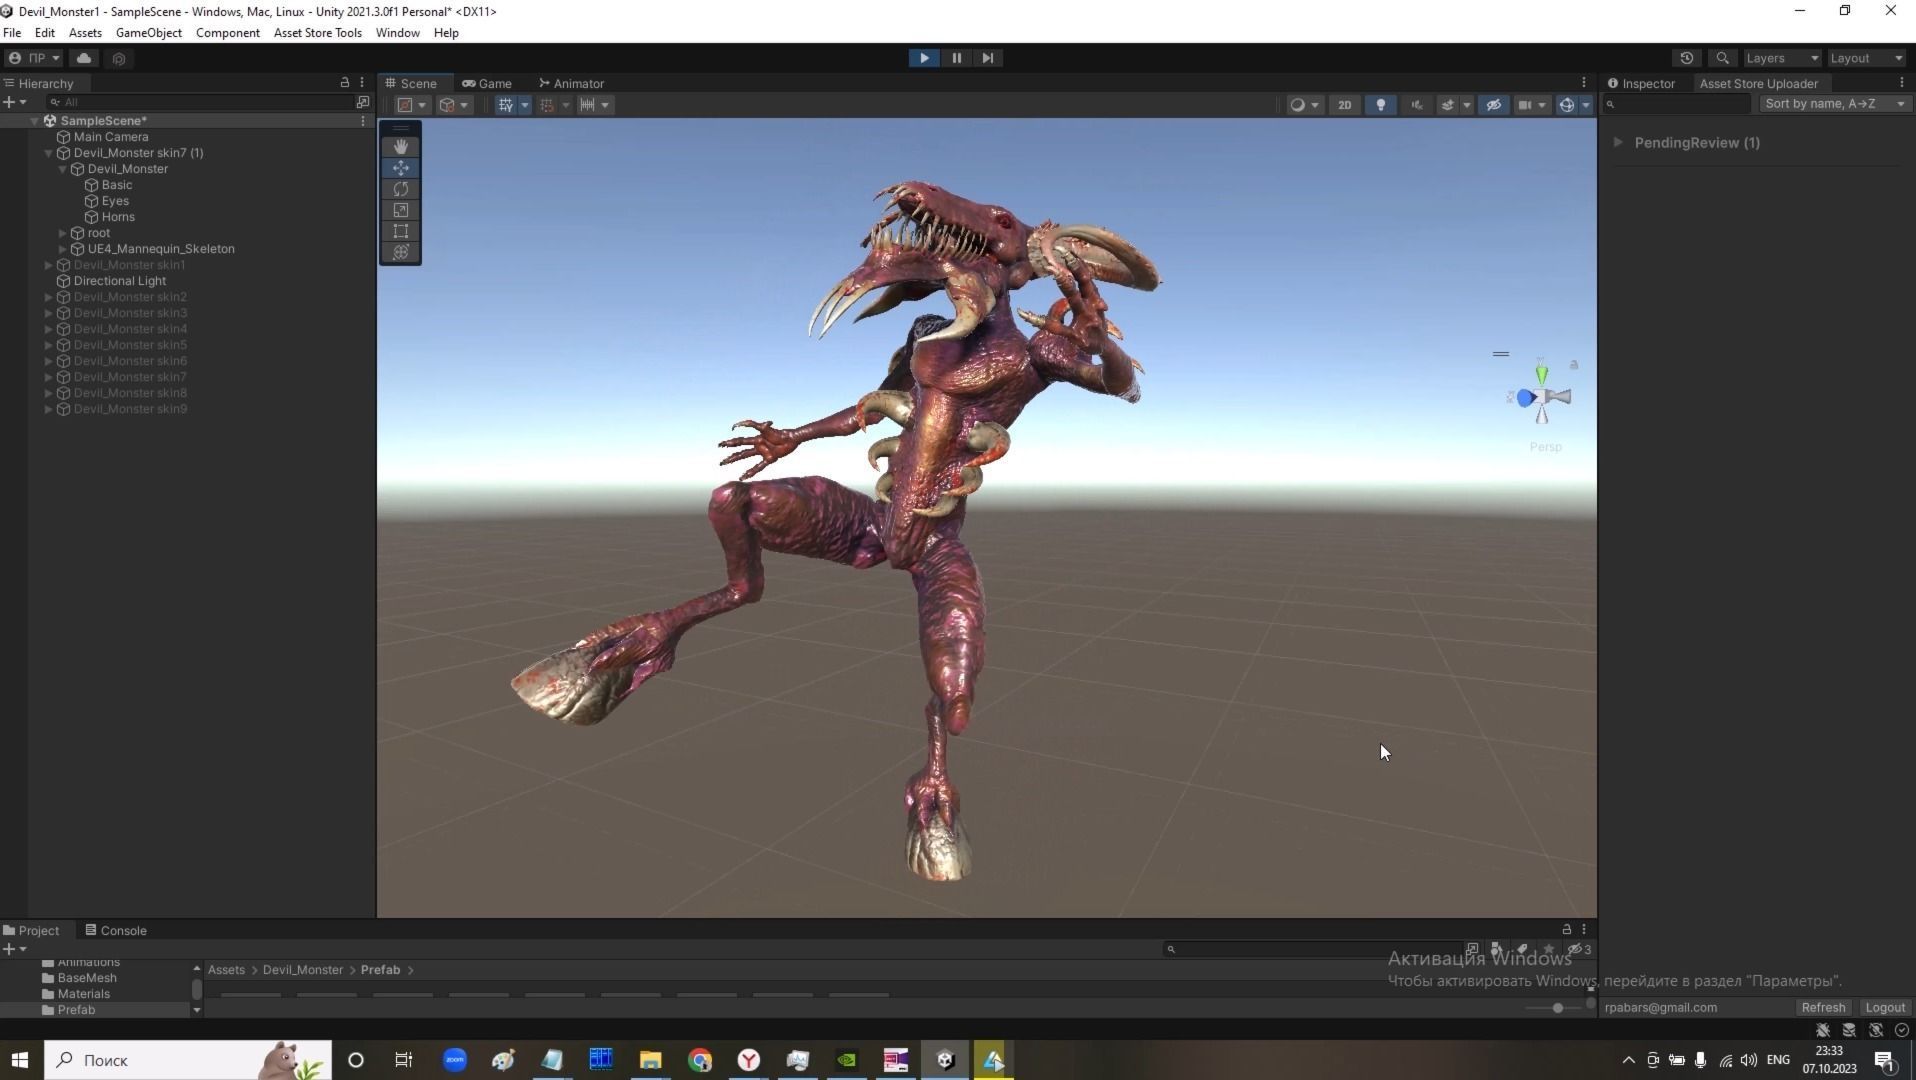This screenshot has width=1916, height=1080.
Task: Switch to the Game tab
Action: pyautogui.click(x=487, y=83)
